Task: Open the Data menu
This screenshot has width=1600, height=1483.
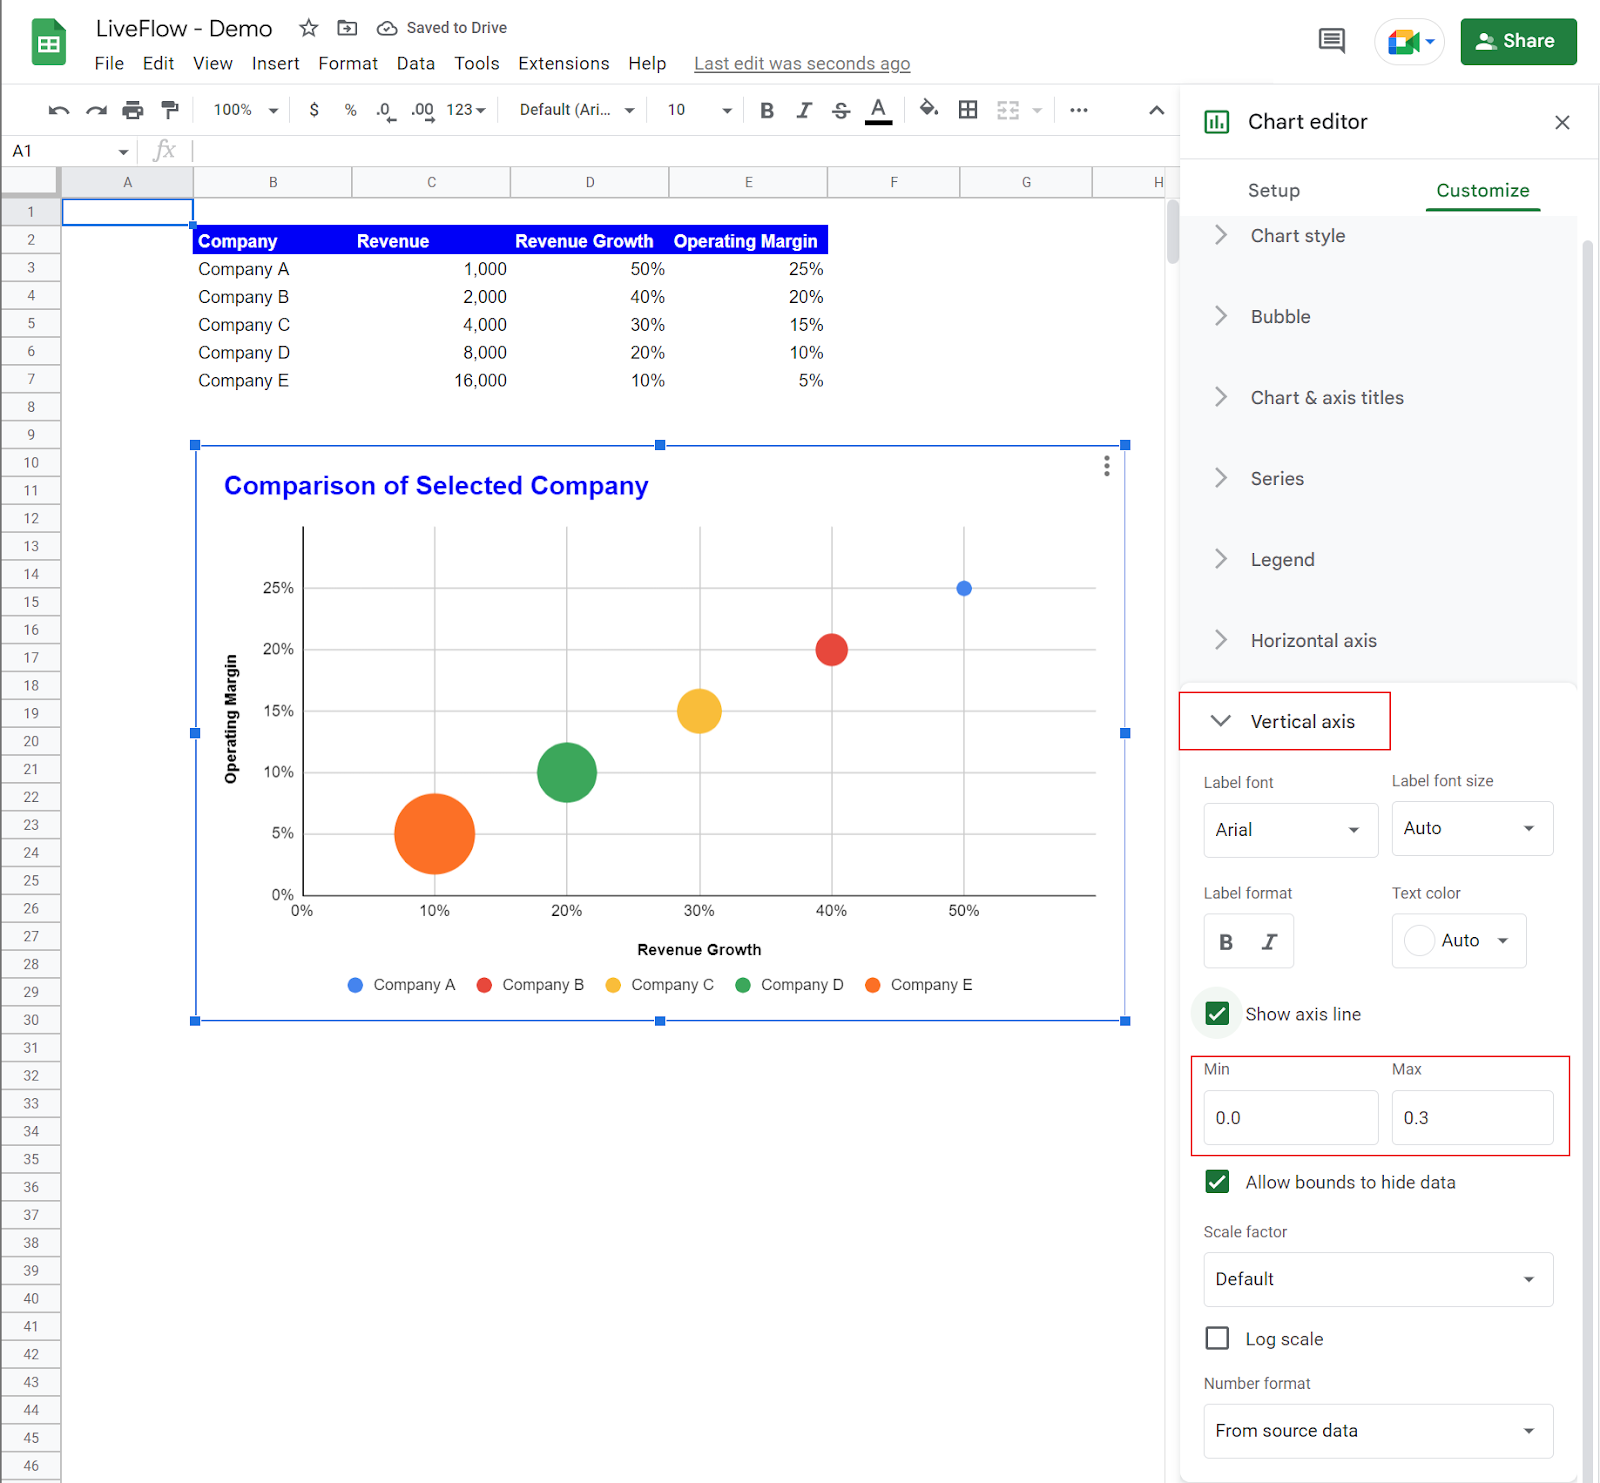Action: click(x=415, y=63)
